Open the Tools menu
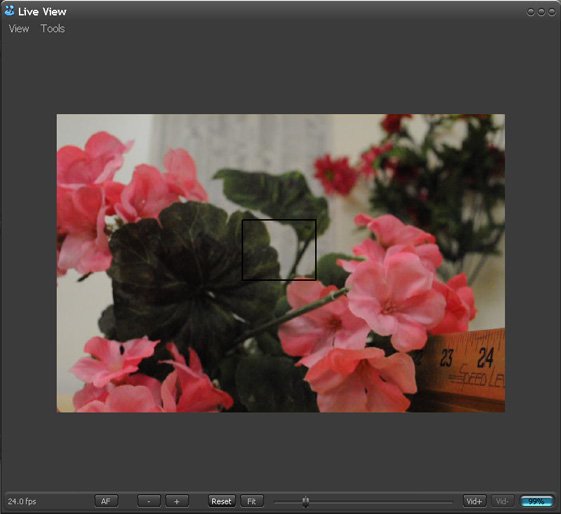This screenshot has height=514, width=561. point(53,29)
